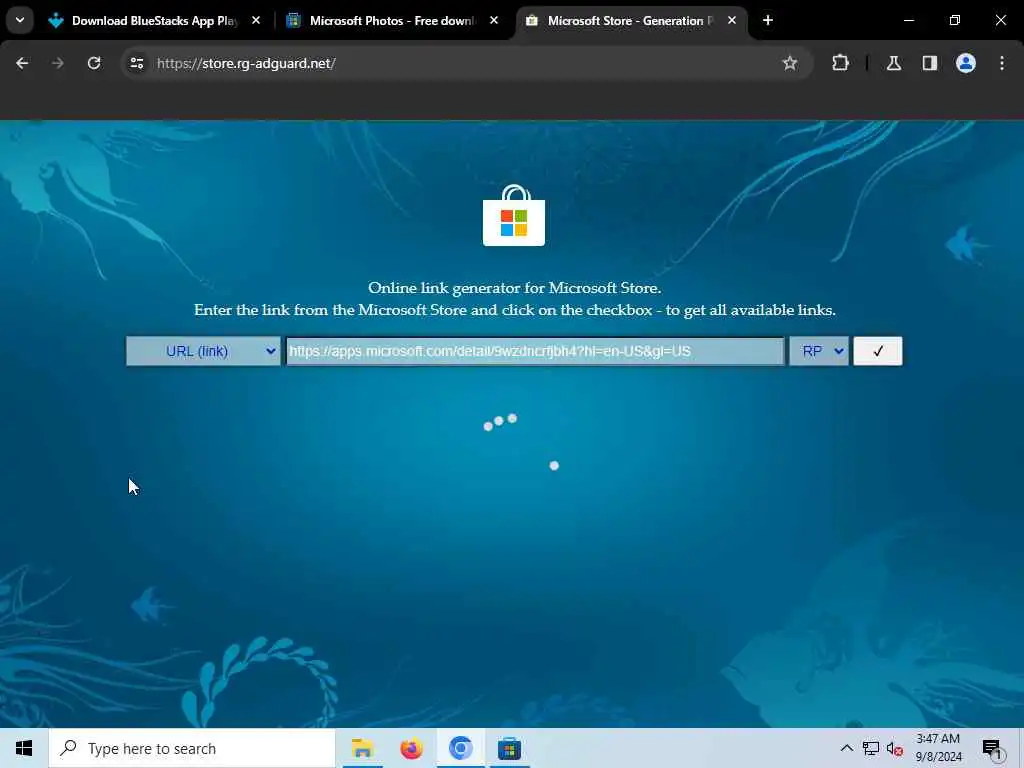Viewport: 1024px width, 768px height.
Task: Click the checkmark generate button
Action: point(878,351)
